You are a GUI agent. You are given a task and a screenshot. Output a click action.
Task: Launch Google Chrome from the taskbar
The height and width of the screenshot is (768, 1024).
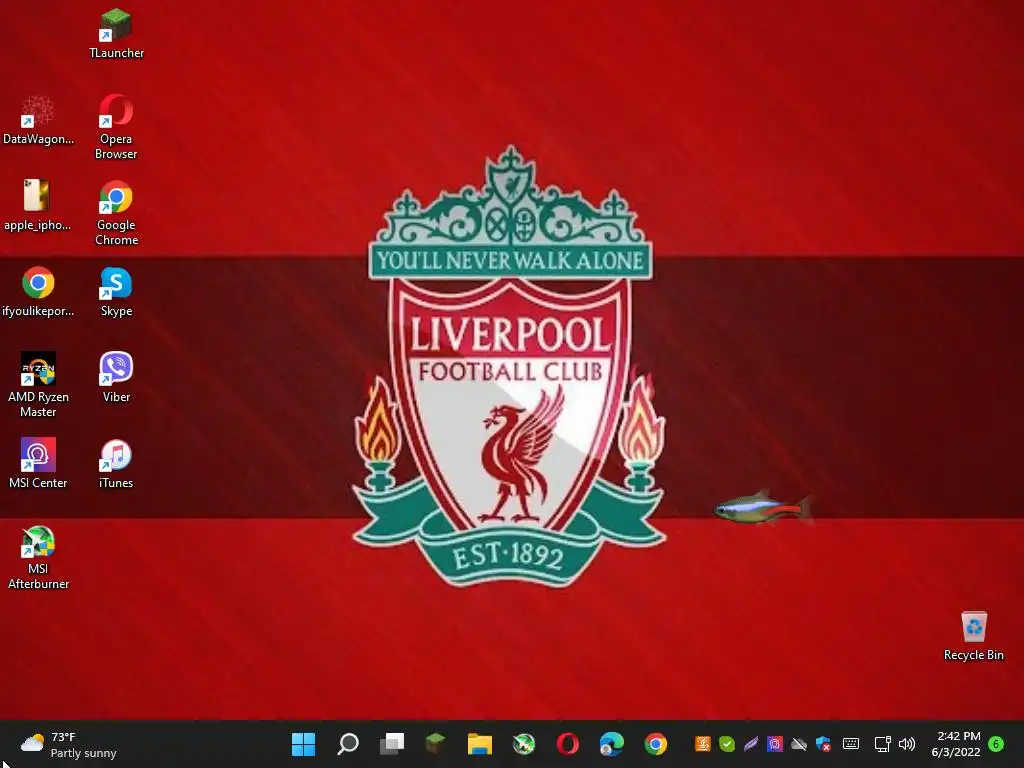pyautogui.click(x=656, y=744)
